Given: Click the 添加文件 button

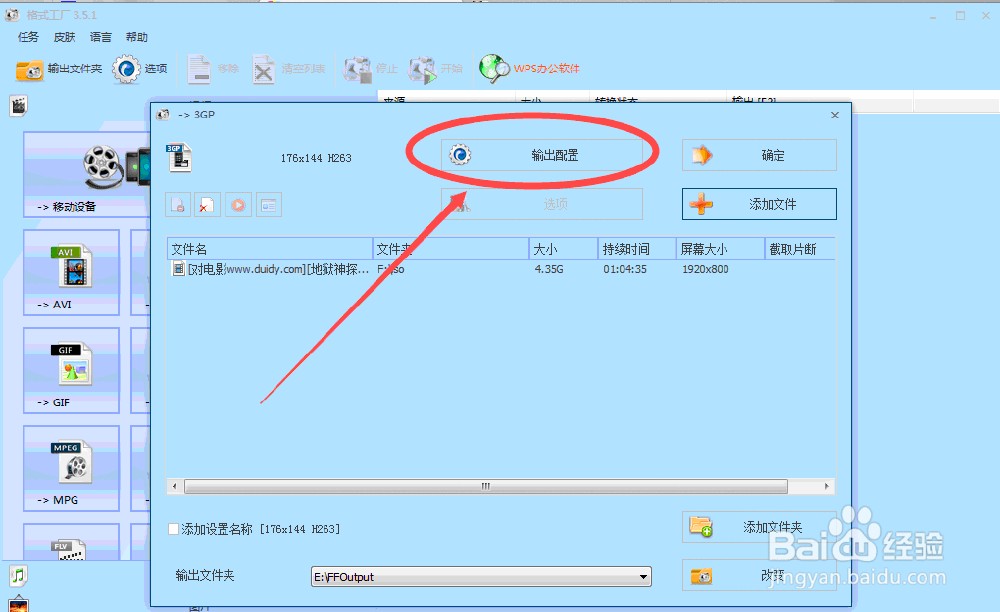Looking at the screenshot, I should click(759, 204).
